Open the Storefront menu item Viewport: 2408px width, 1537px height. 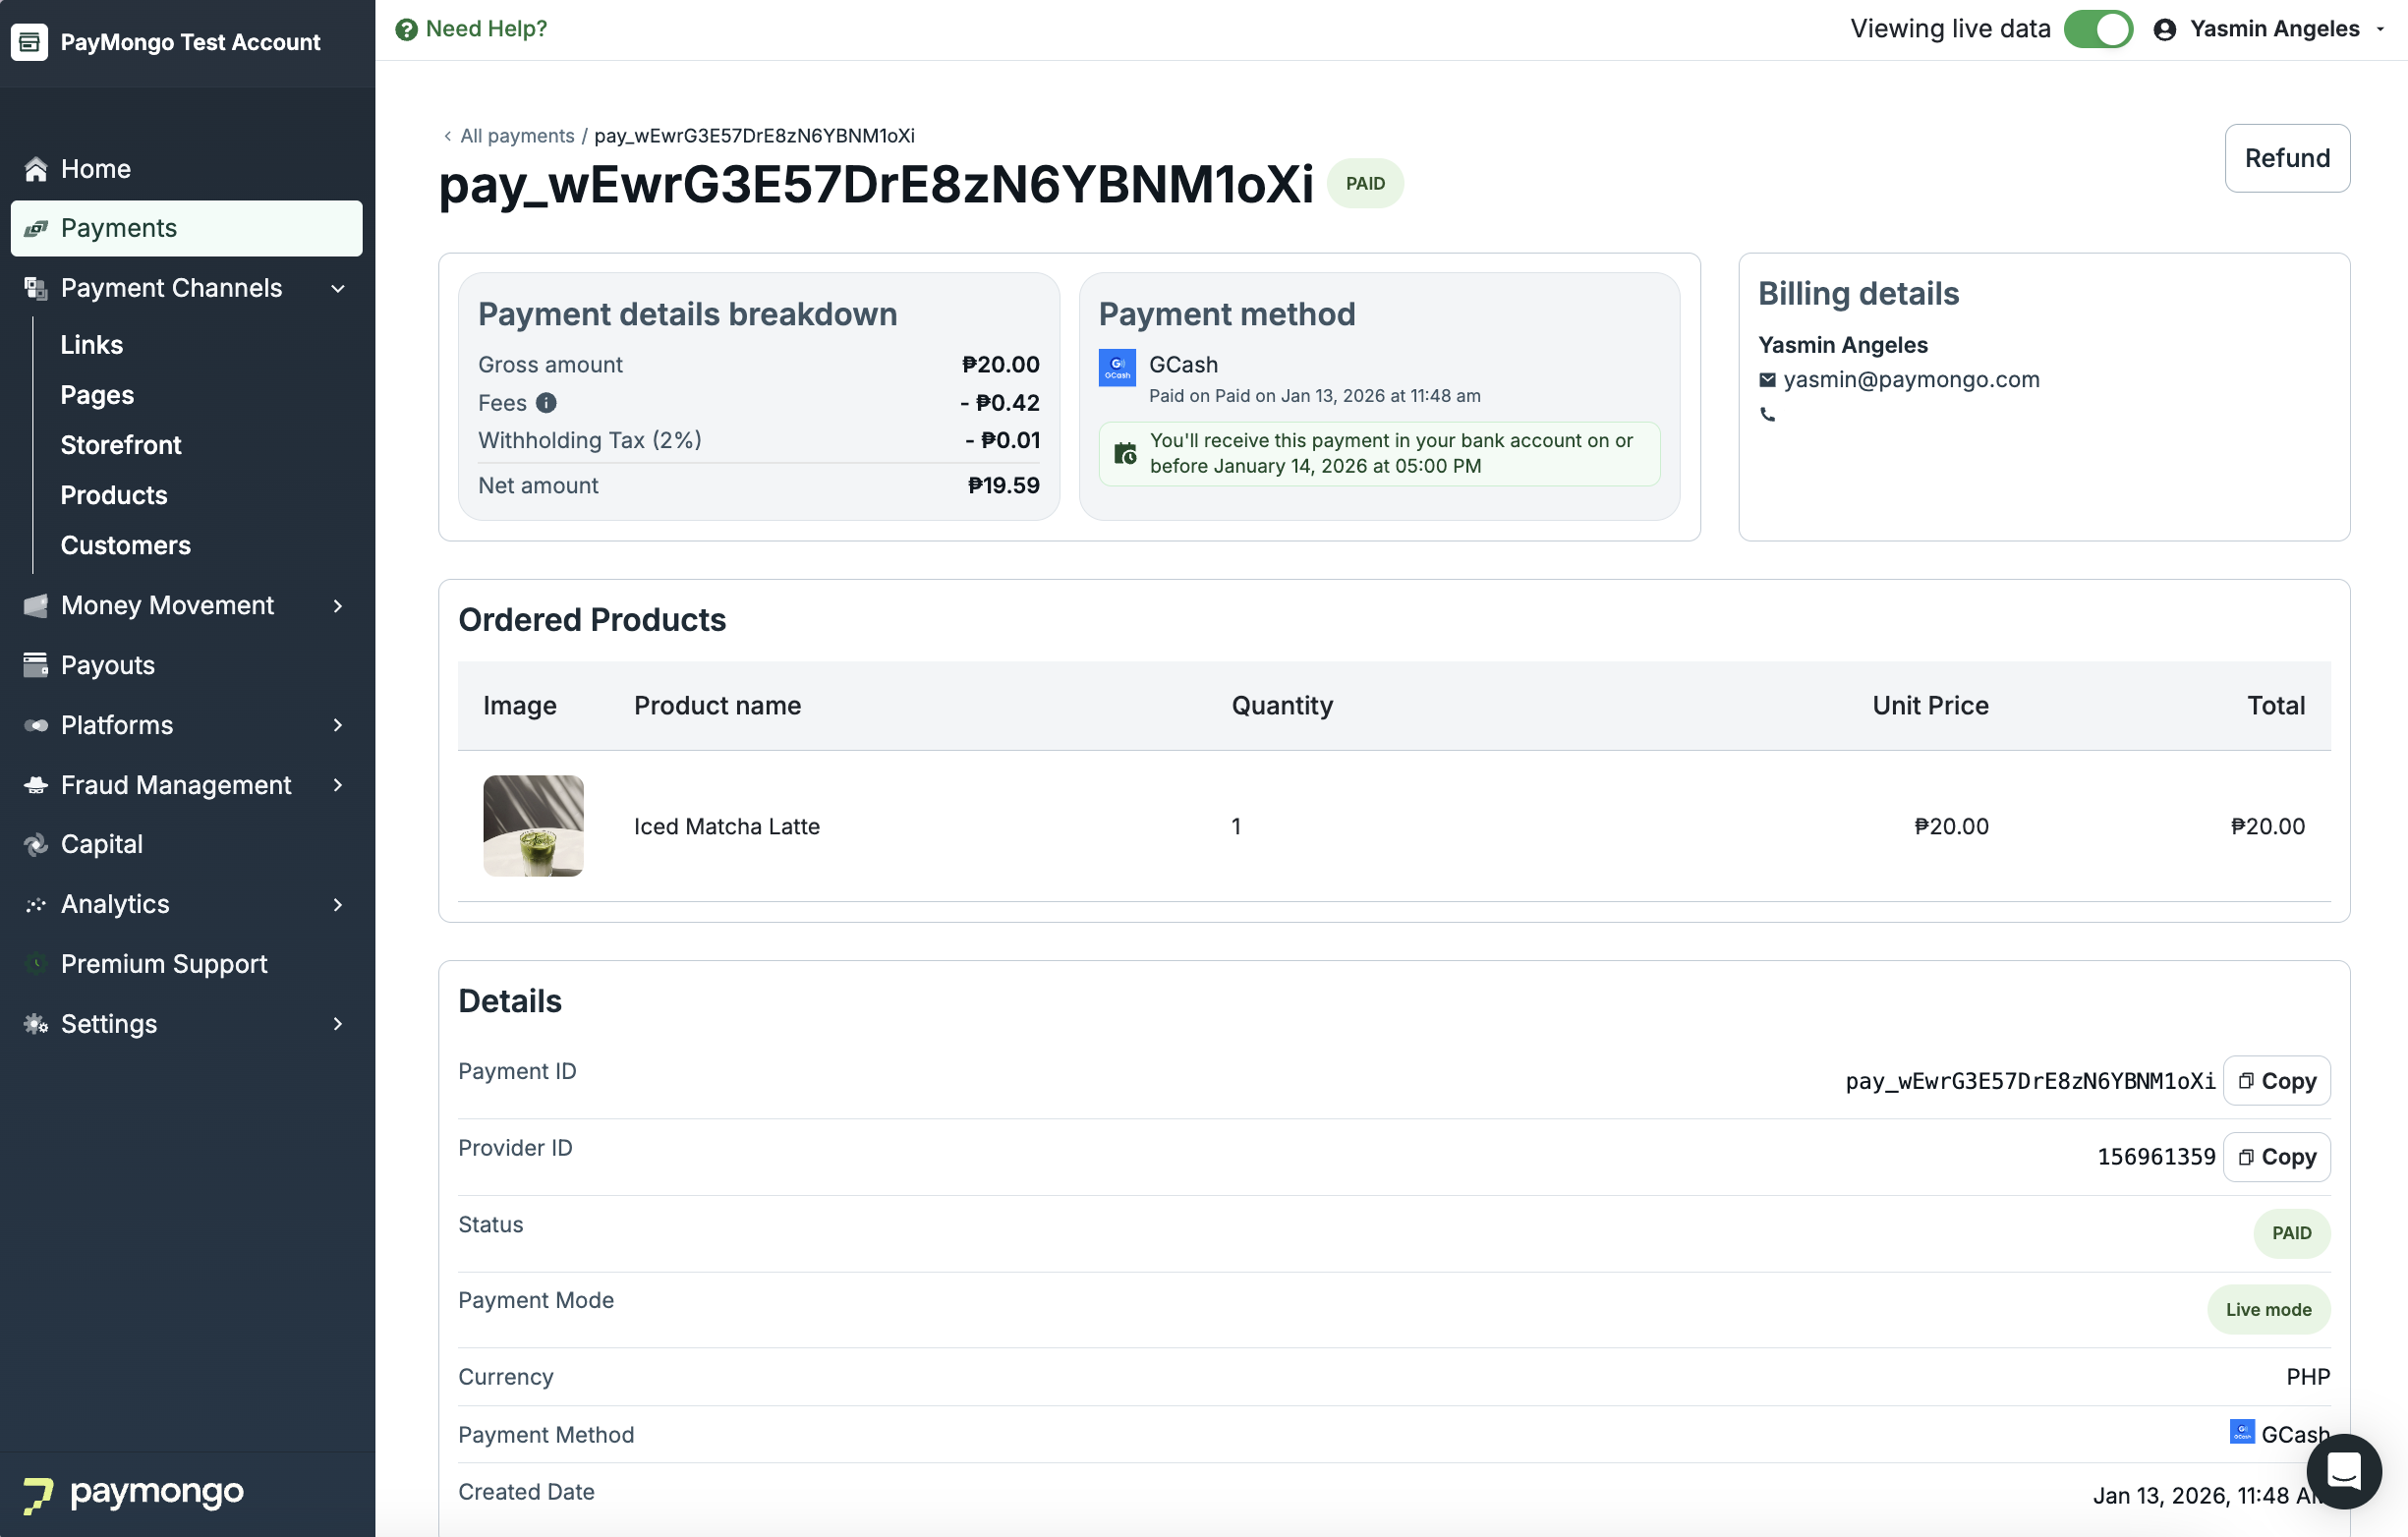click(121, 445)
